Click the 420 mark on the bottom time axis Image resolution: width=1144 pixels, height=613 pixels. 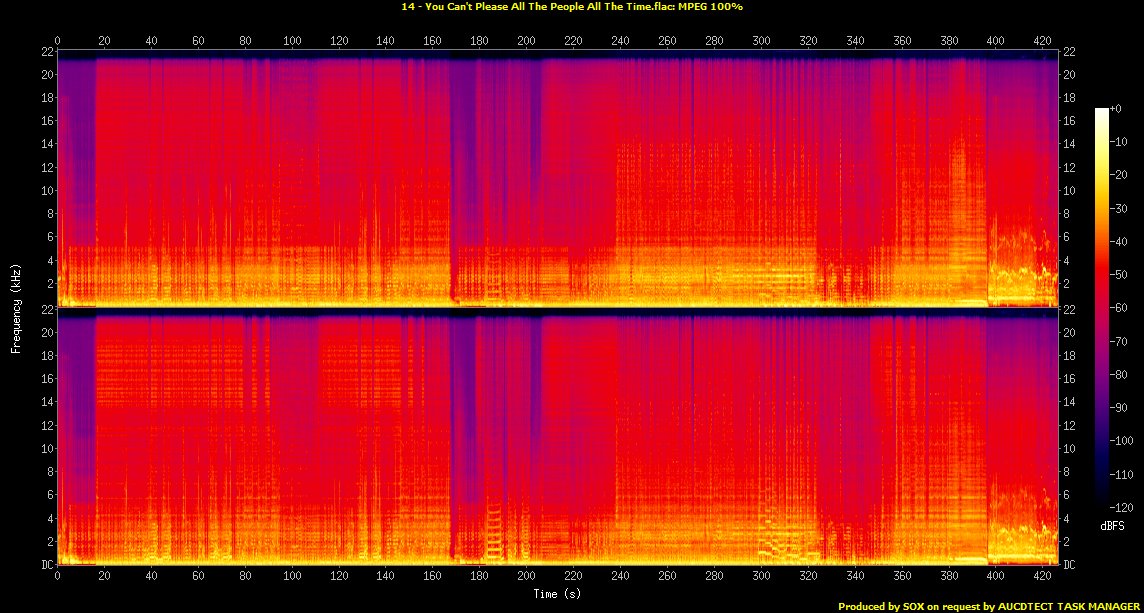[x=1044, y=578]
